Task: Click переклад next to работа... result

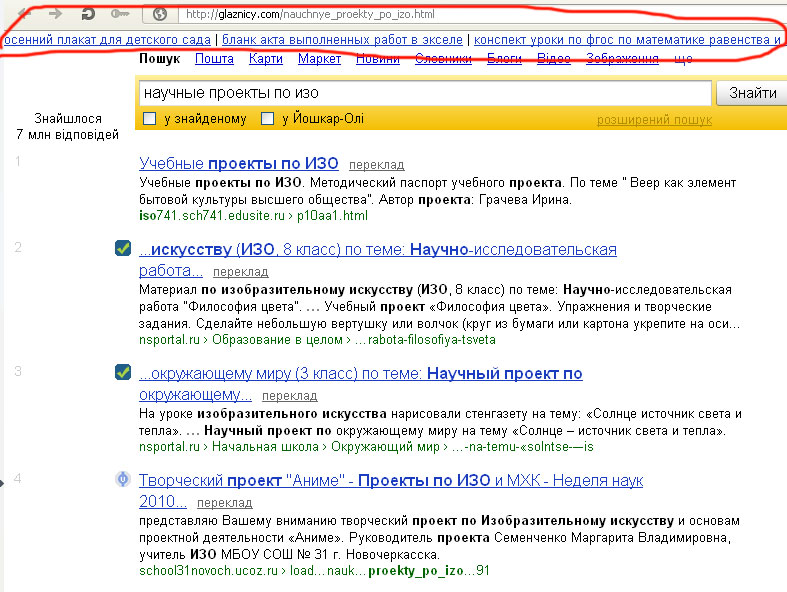Action: [240, 272]
